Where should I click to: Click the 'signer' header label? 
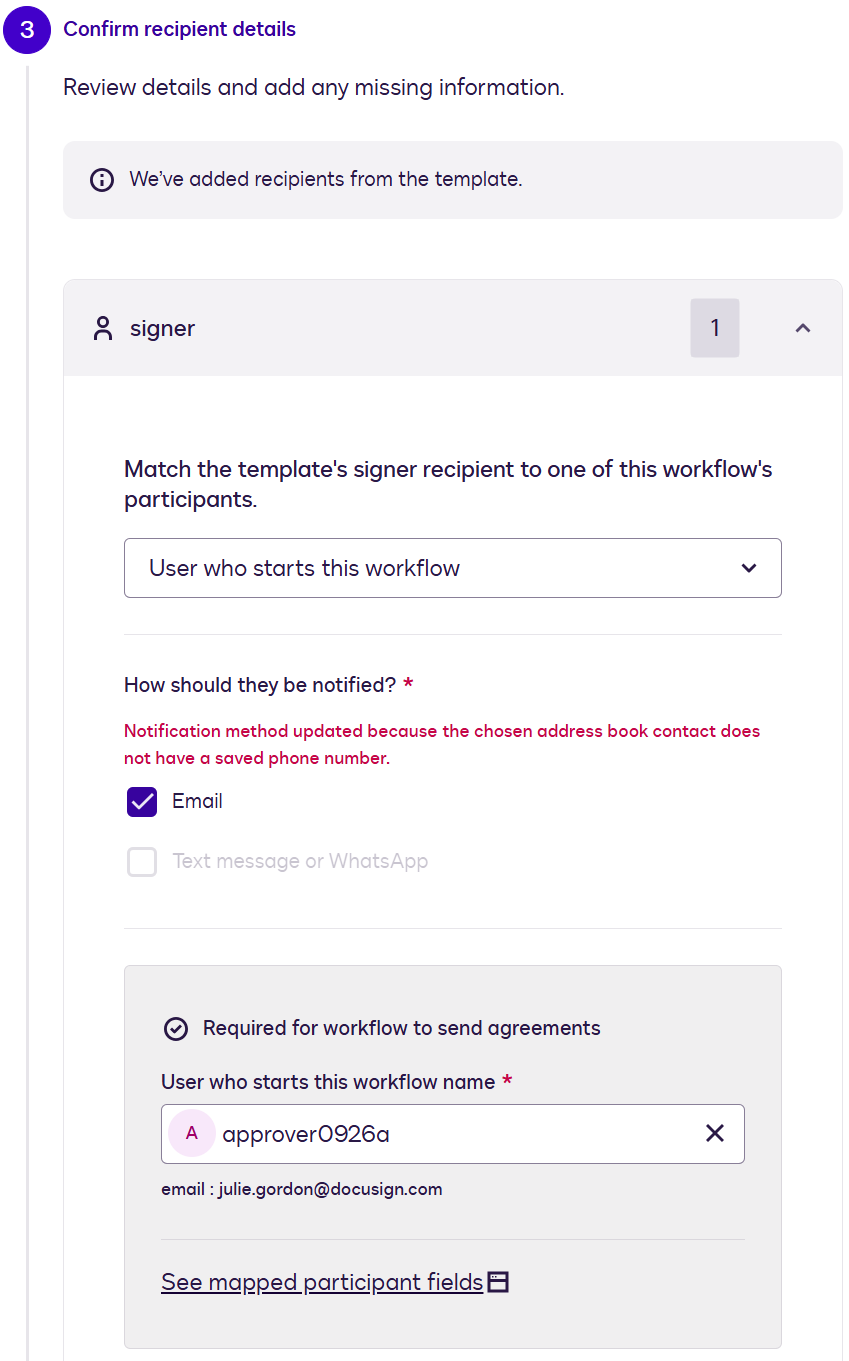pyautogui.click(x=162, y=328)
